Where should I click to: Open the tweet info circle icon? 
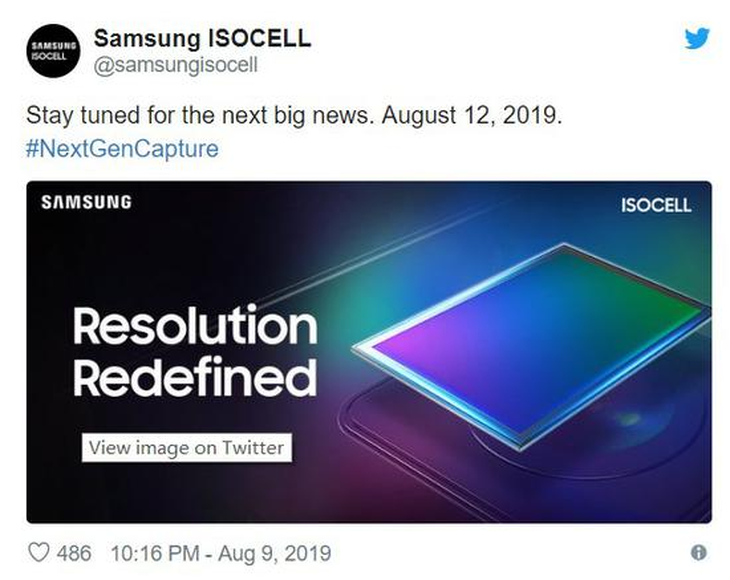[x=698, y=553]
